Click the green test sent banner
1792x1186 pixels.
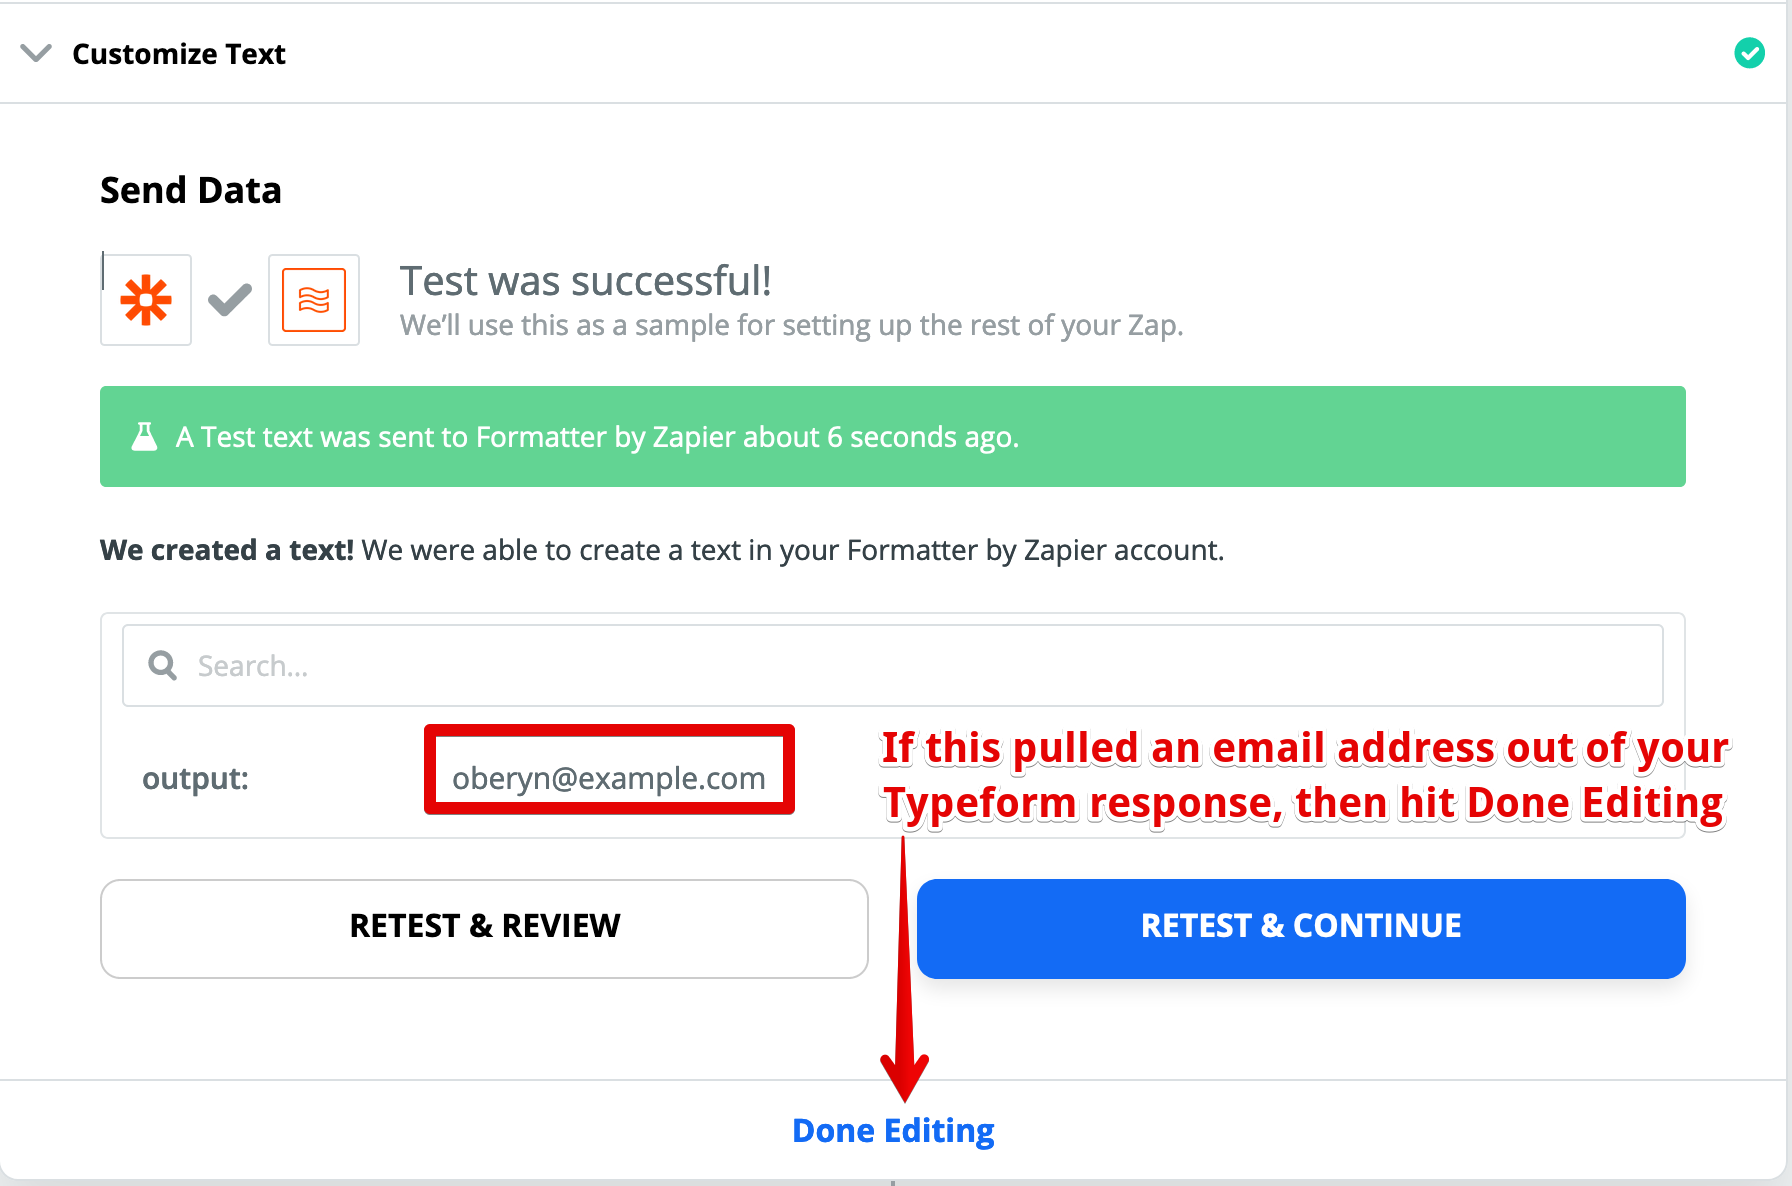(x=892, y=437)
